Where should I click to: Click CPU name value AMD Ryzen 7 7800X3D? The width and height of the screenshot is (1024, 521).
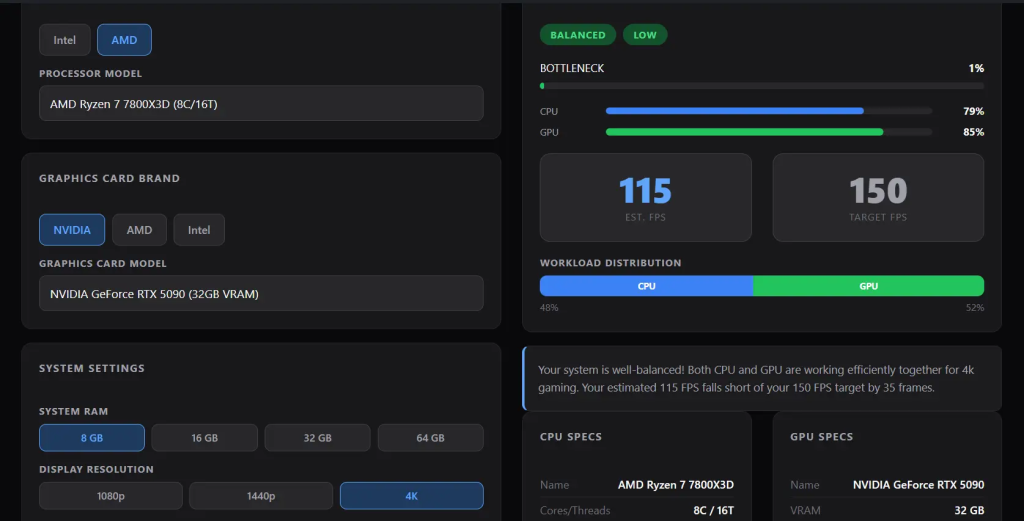pyautogui.click(x=676, y=484)
